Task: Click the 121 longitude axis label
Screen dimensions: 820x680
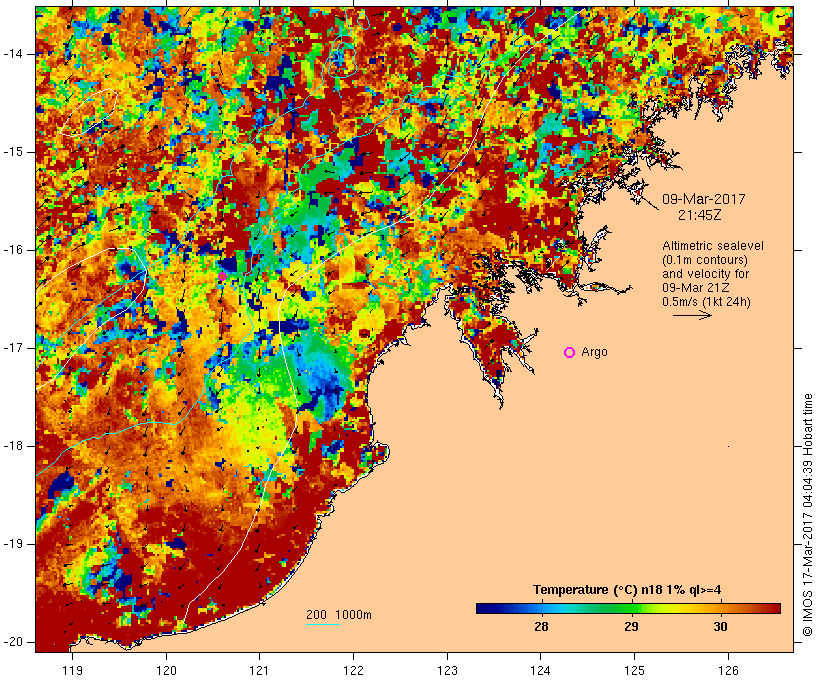Action: tap(260, 670)
